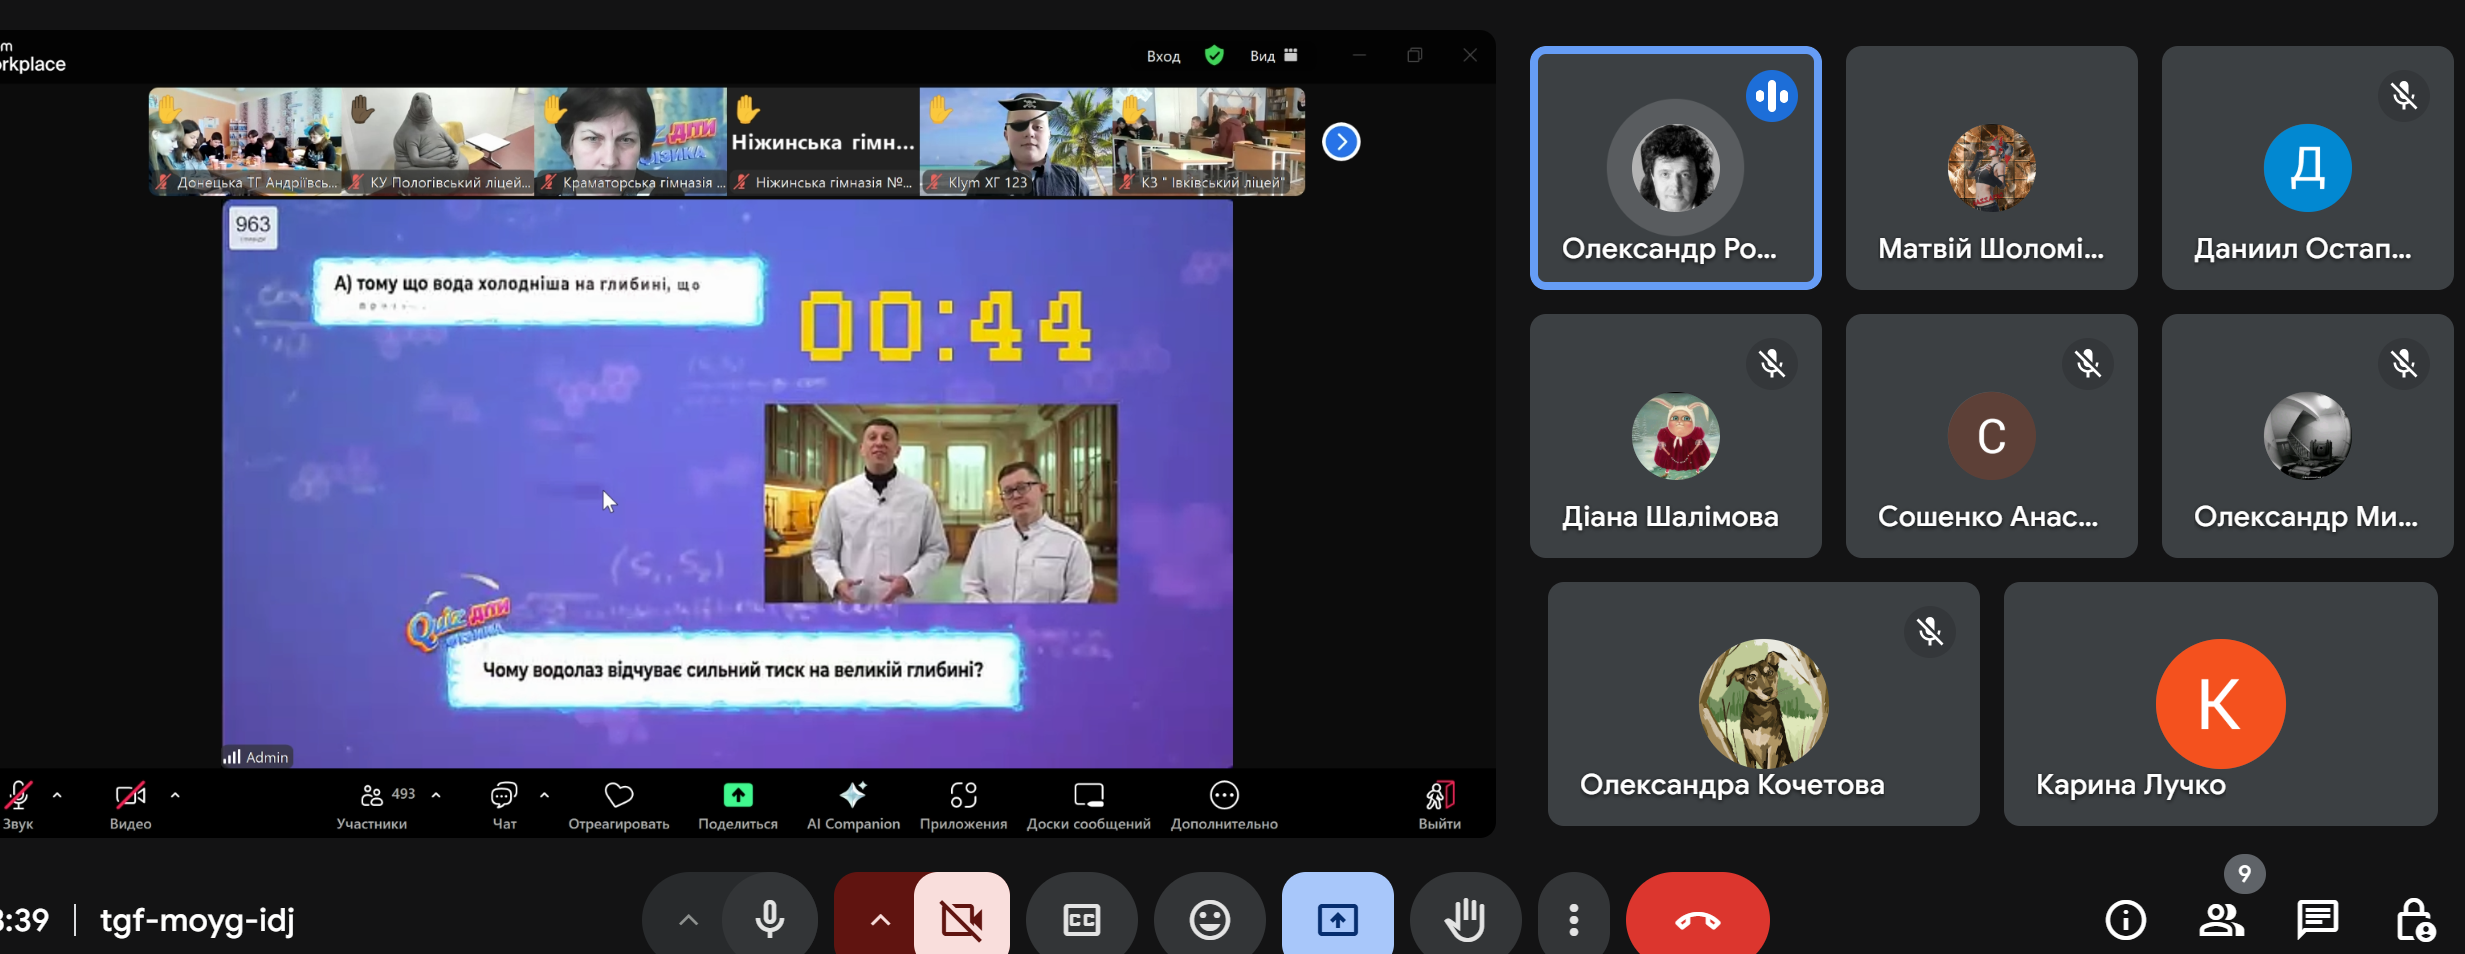Image resolution: width=2465 pixels, height=954 pixels.
Task: Open Zoom apps panel
Action: [963, 805]
